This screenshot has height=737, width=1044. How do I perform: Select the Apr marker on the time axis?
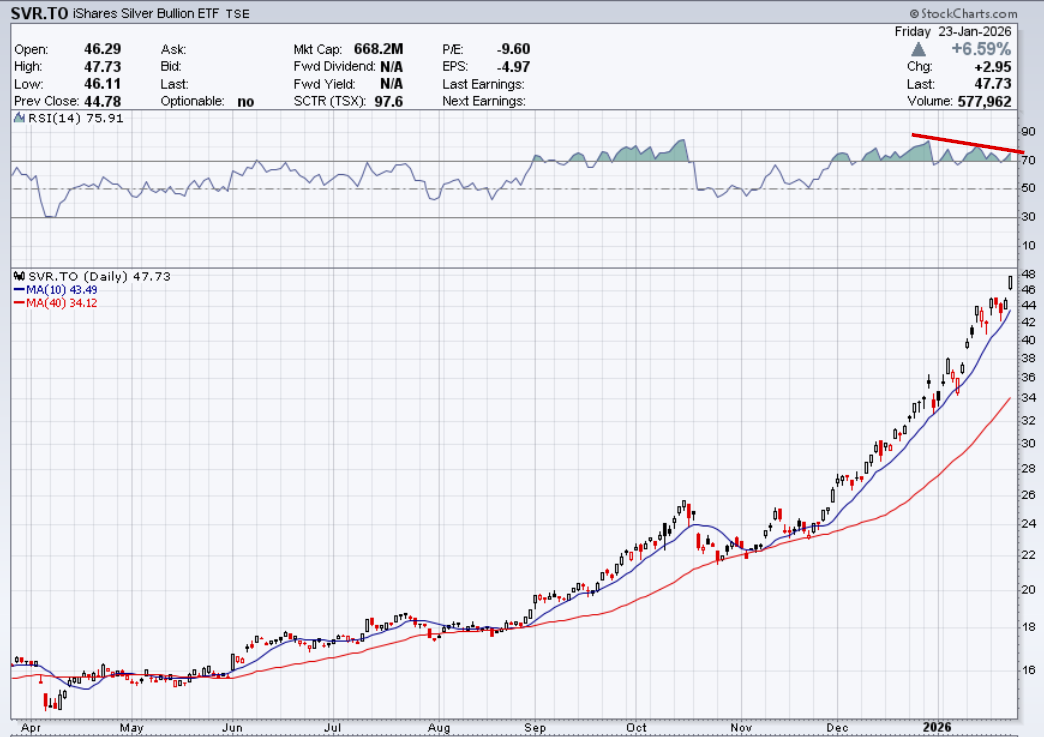31,728
